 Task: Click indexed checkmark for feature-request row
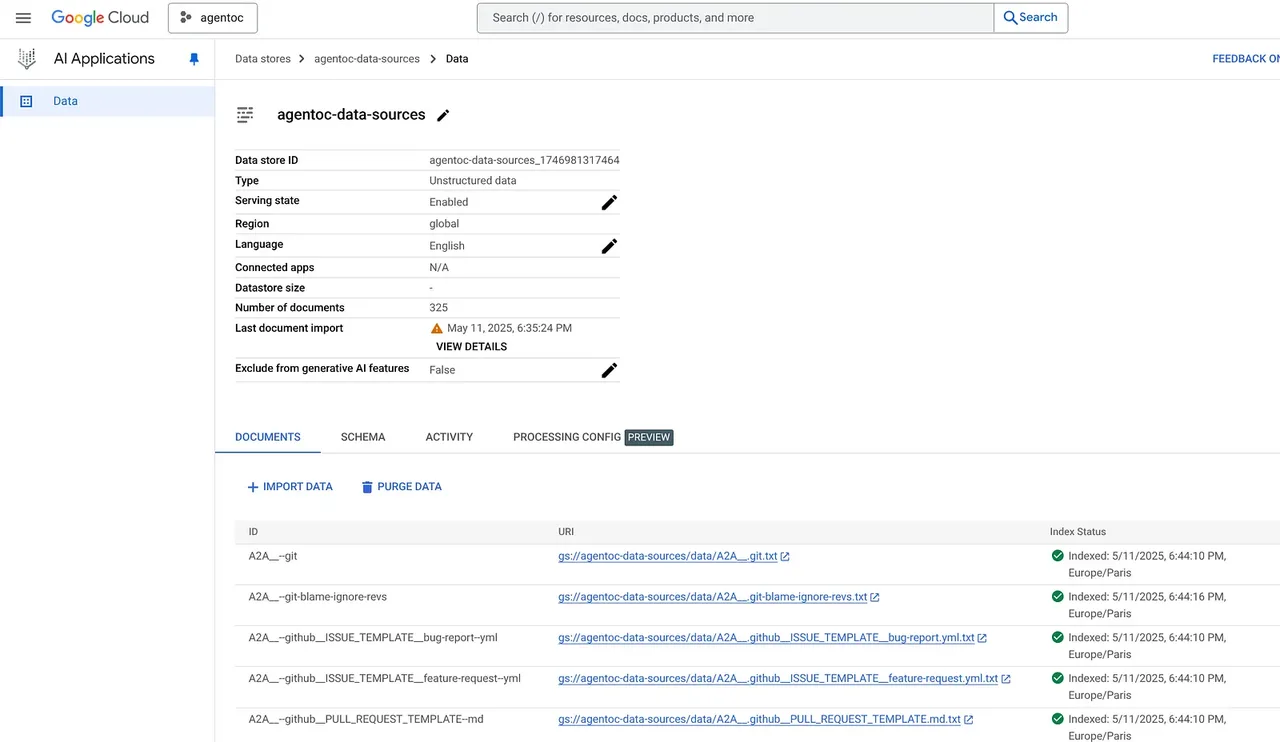coord(1057,679)
